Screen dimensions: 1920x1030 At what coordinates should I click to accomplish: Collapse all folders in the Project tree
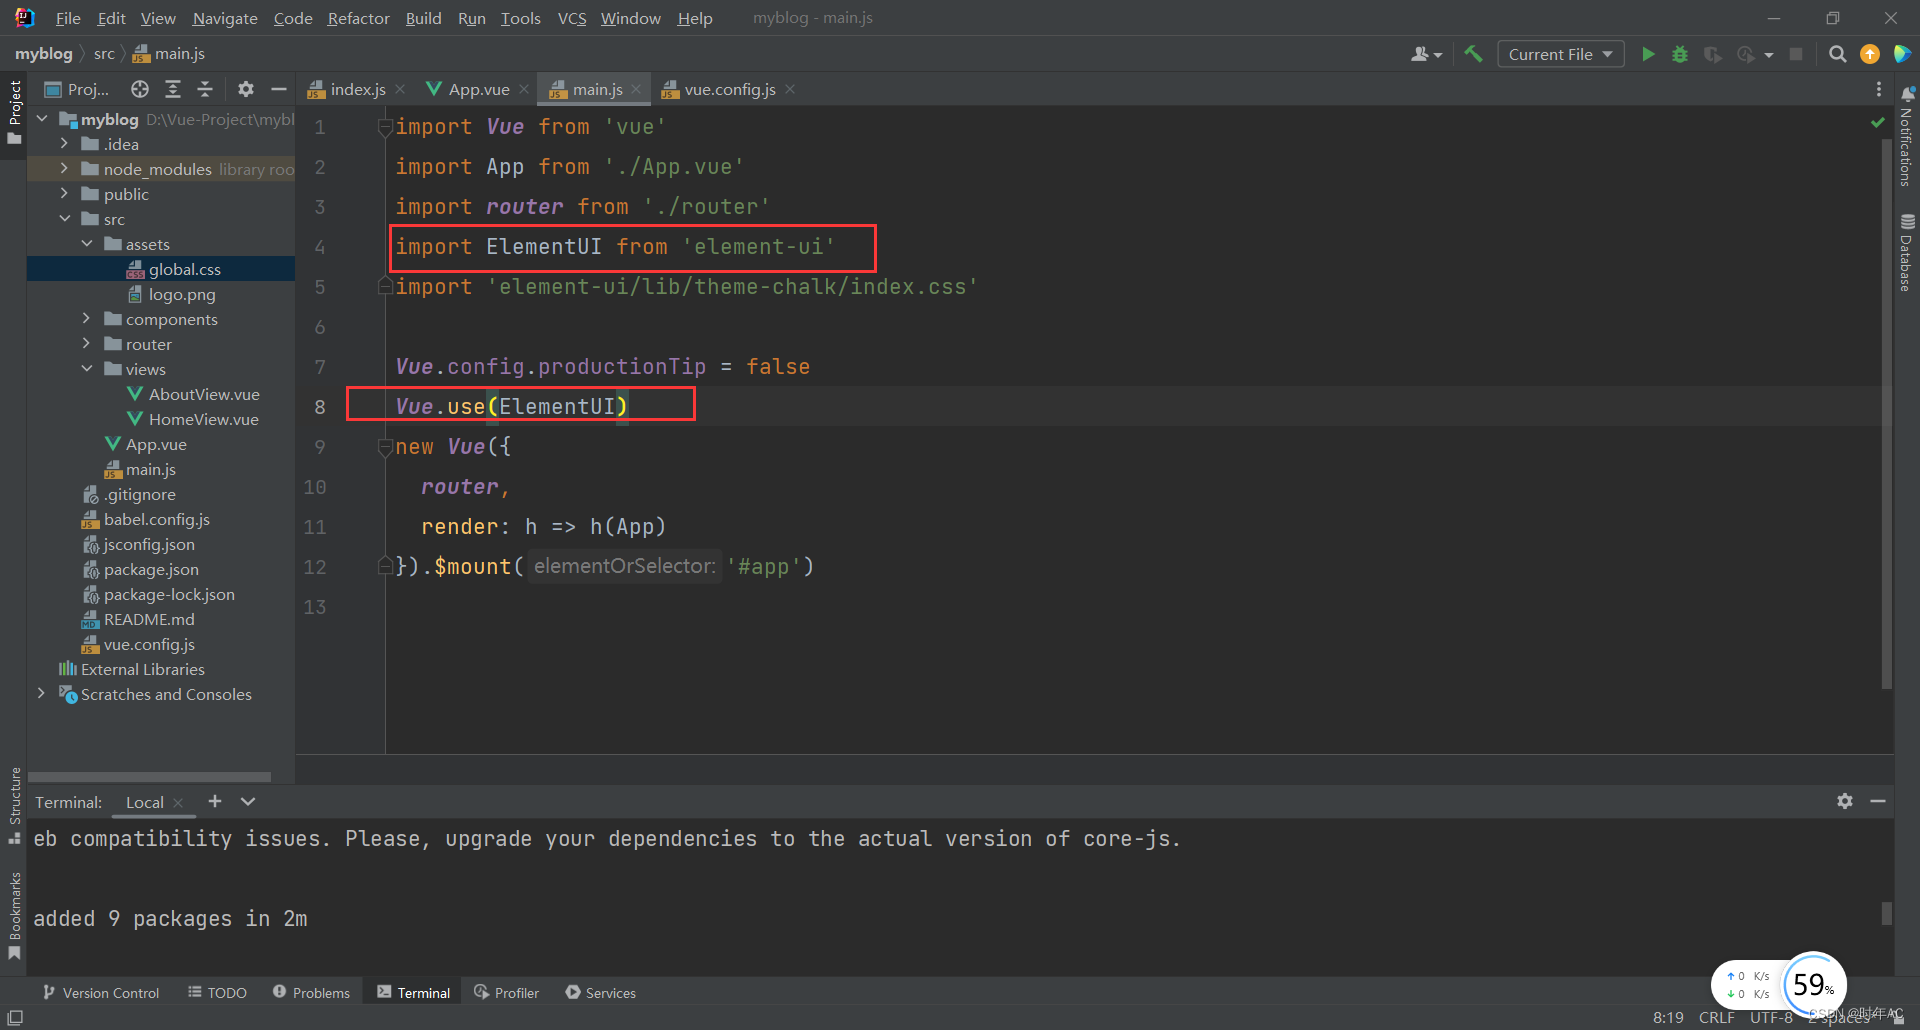pos(205,89)
